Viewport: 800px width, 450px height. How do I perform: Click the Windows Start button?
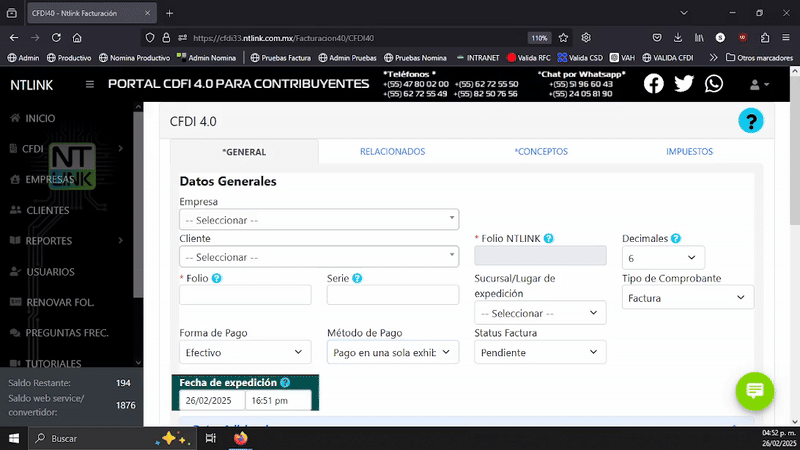click(14, 438)
